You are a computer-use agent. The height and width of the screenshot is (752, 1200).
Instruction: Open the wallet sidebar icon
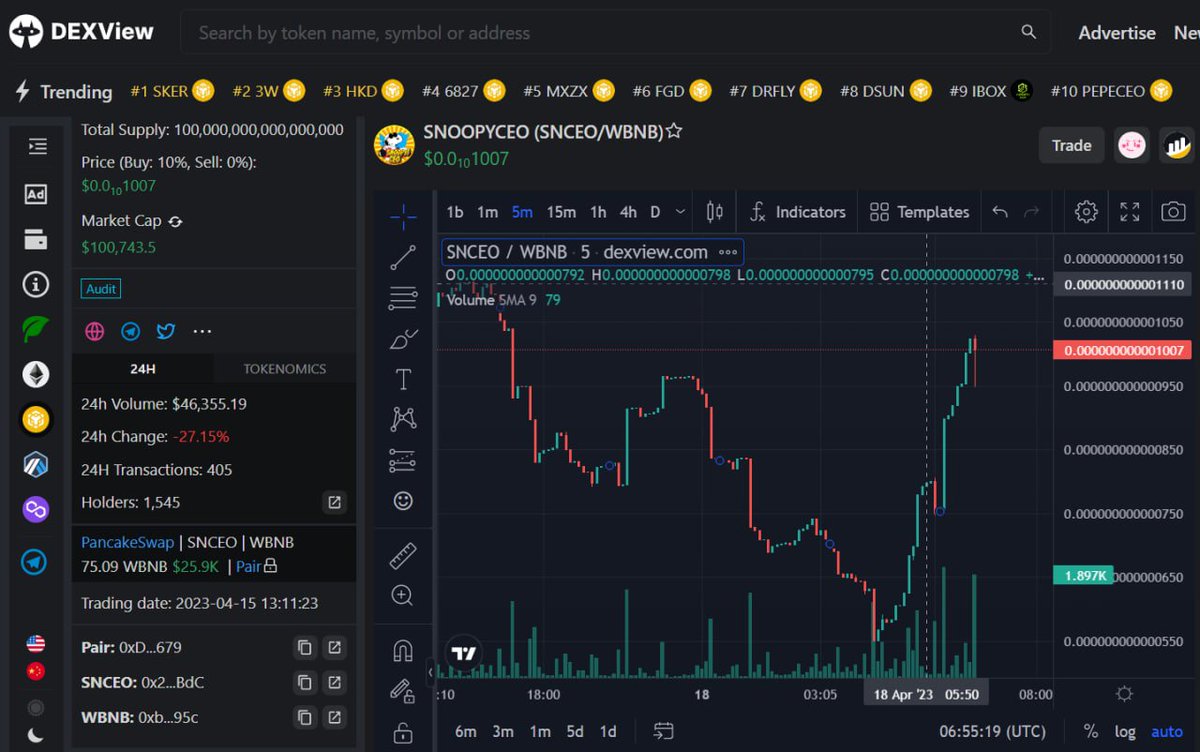point(36,240)
